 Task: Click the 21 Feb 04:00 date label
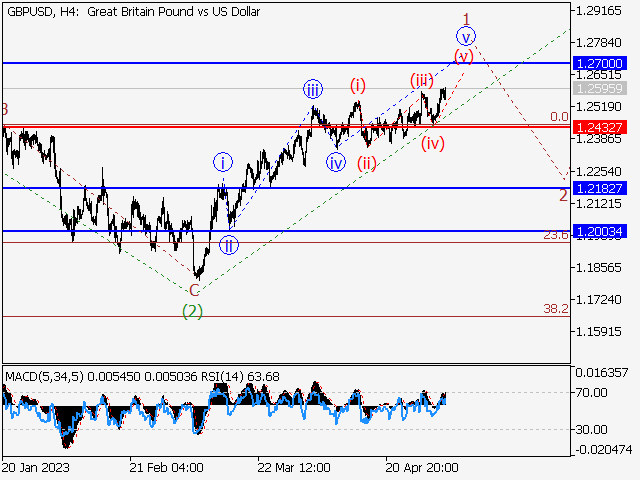[166, 467]
